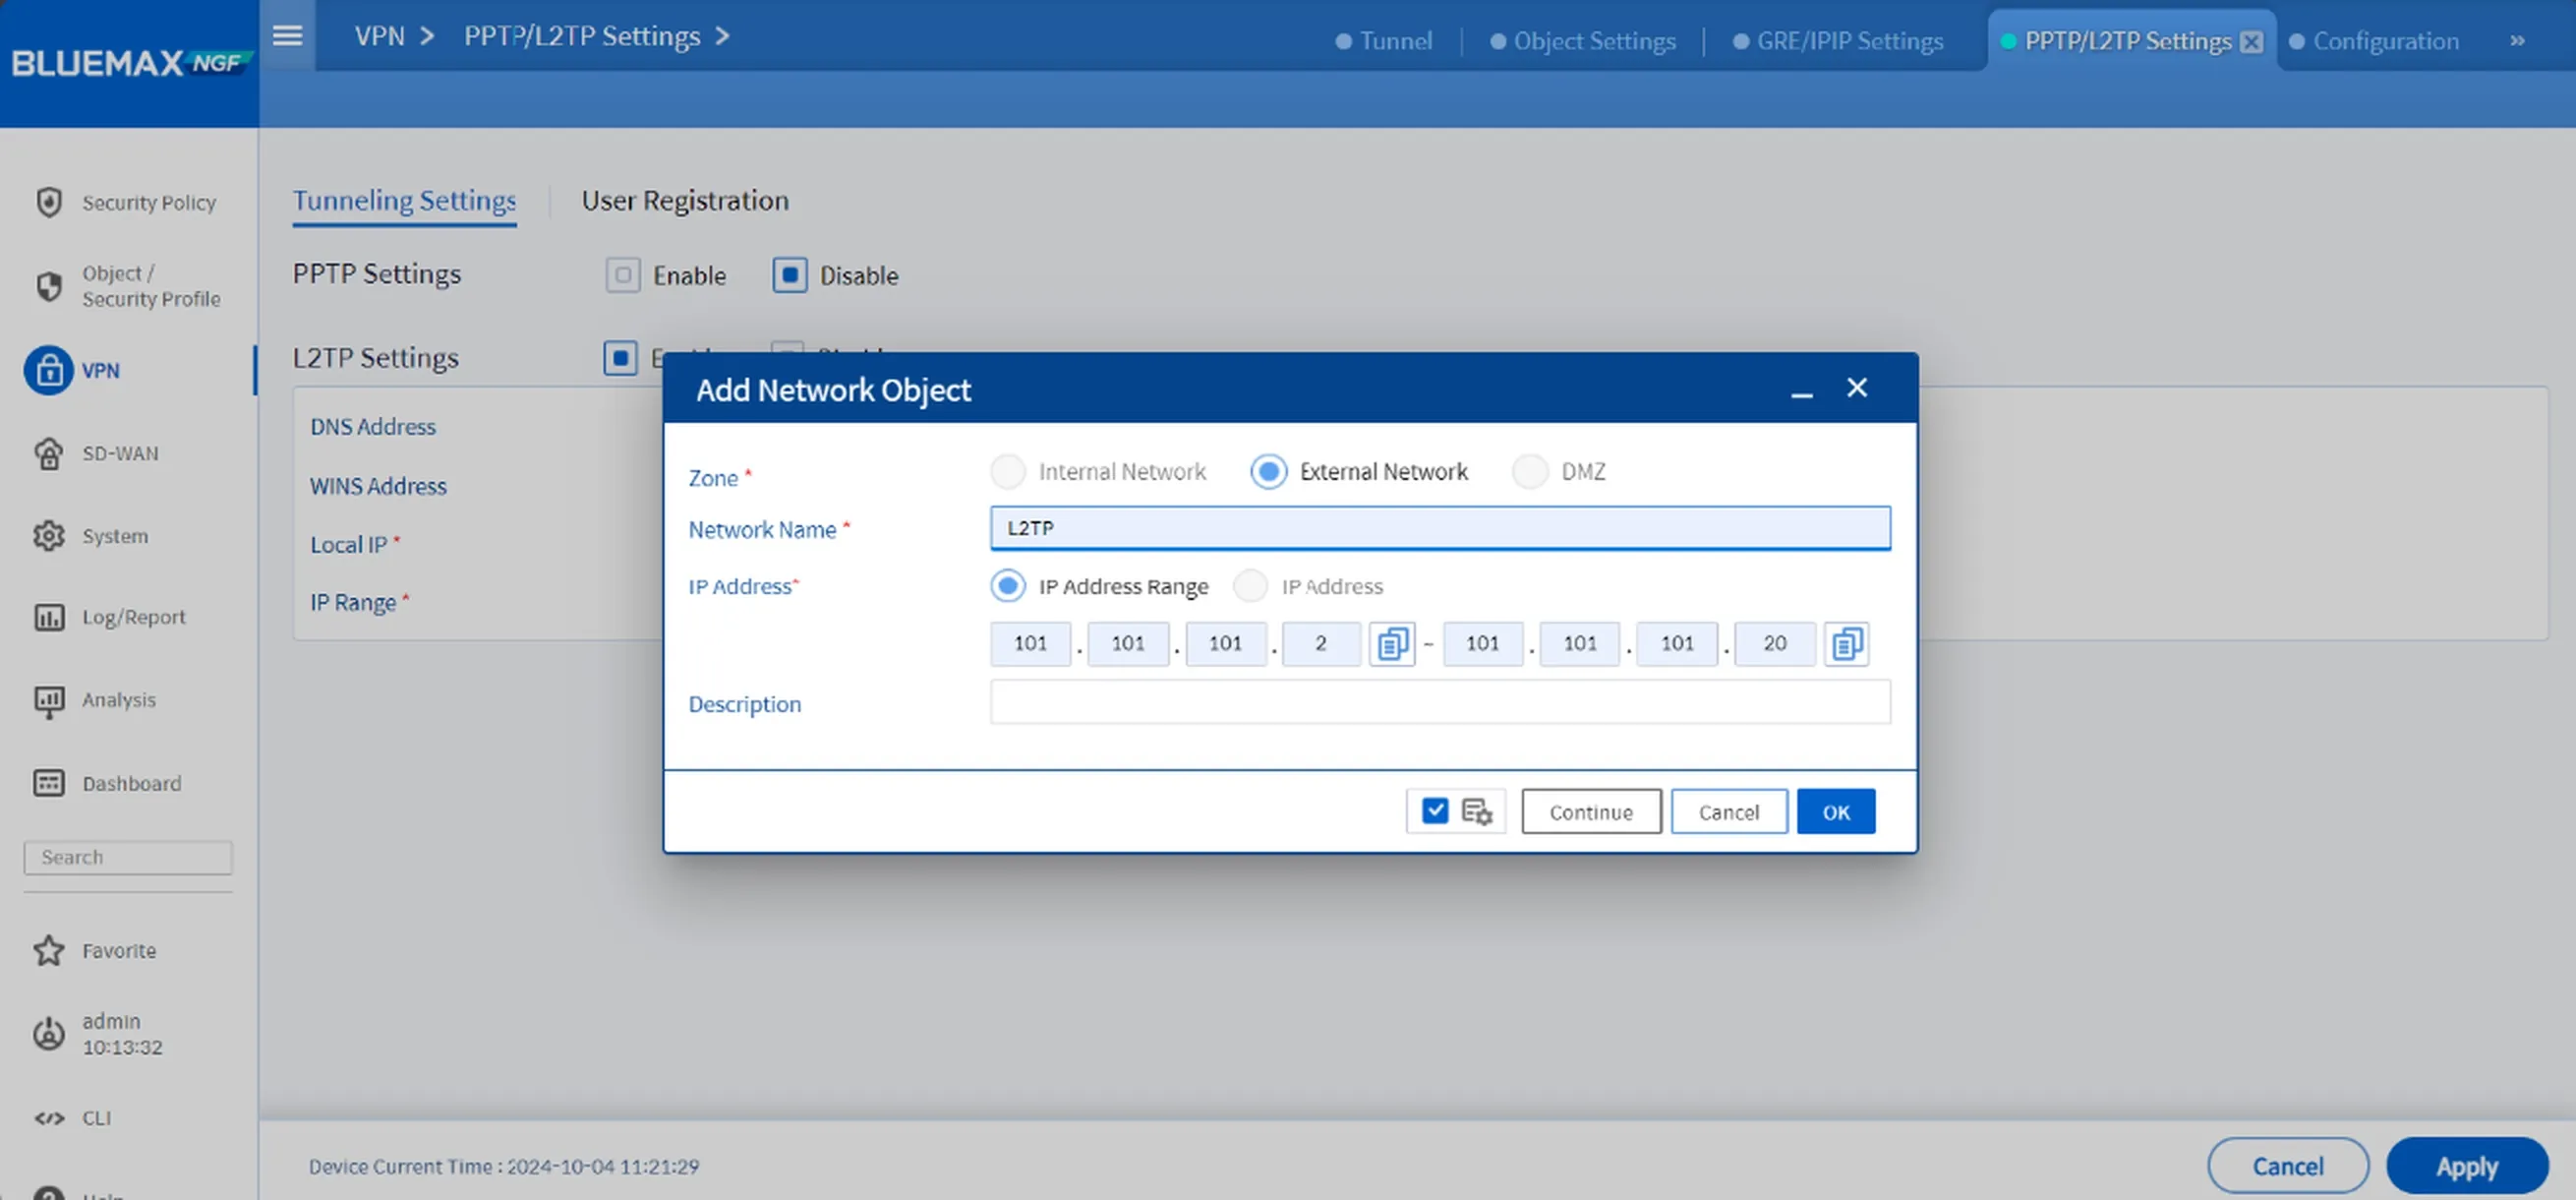Open the Tunneling Settings tab
Viewport: 2576px width, 1200px height.
click(404, 201)
